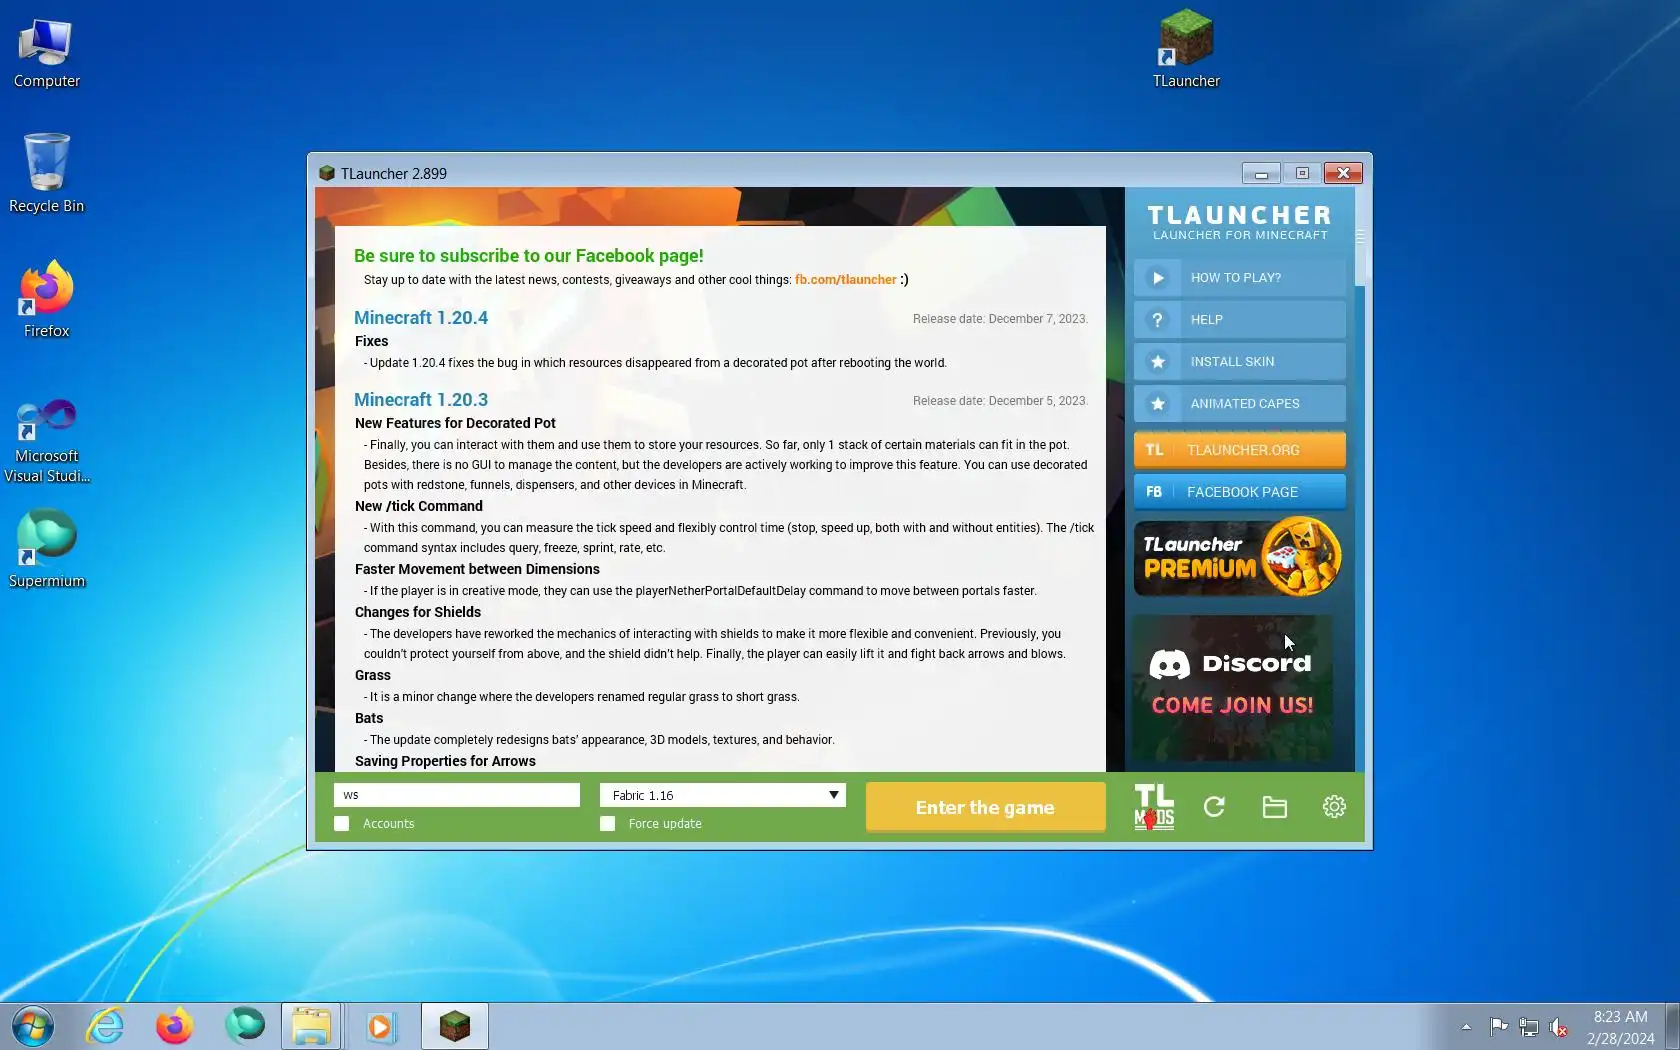Visit TLAUNCHER.ORG via the orange button

pyautogui.click(x=1240, y=450)
